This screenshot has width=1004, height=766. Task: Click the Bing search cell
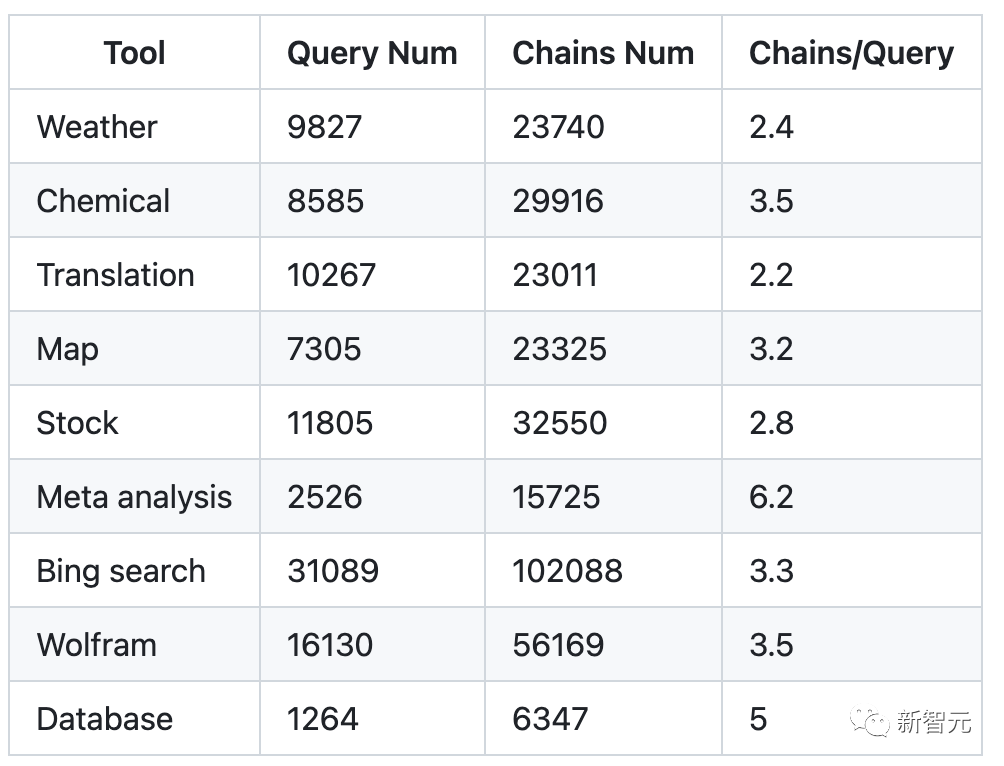click(121, 571)
